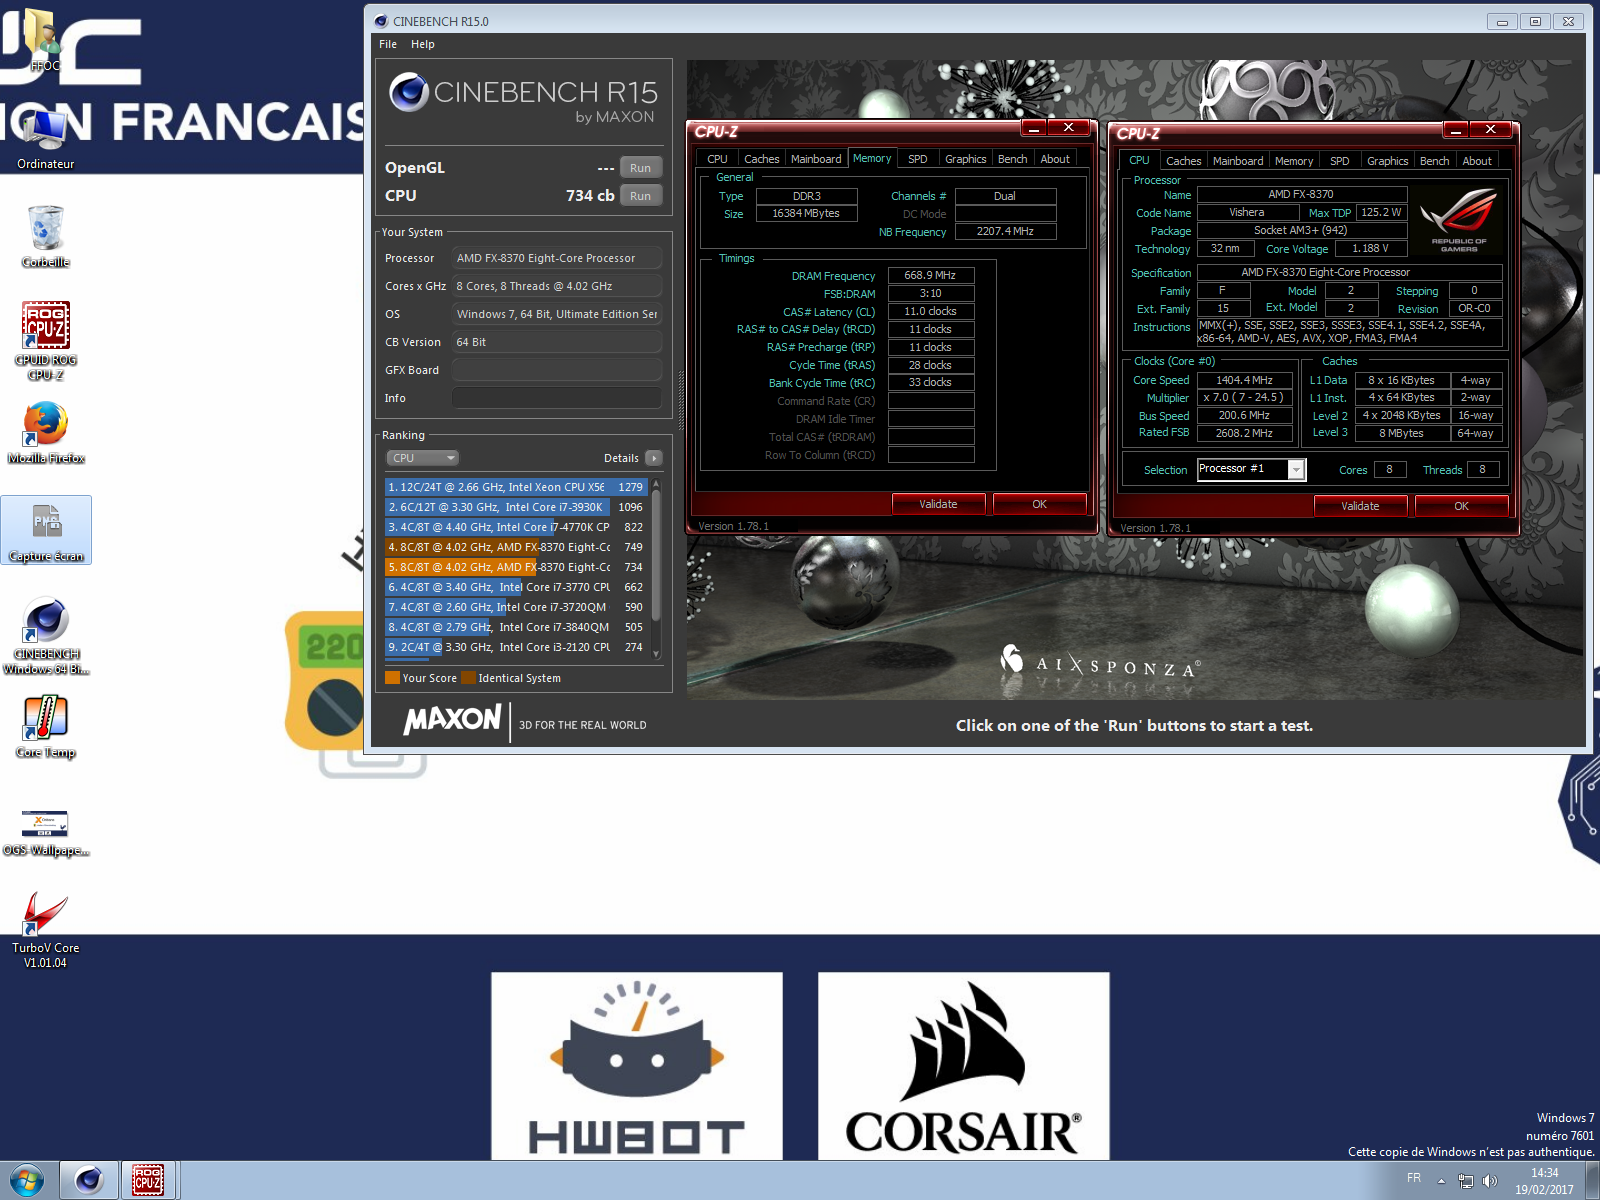Launch CINEBENCH Windows 64 Bit shortcut
The height and width of the screenshot is (1200, 1600).
(46, 636)
